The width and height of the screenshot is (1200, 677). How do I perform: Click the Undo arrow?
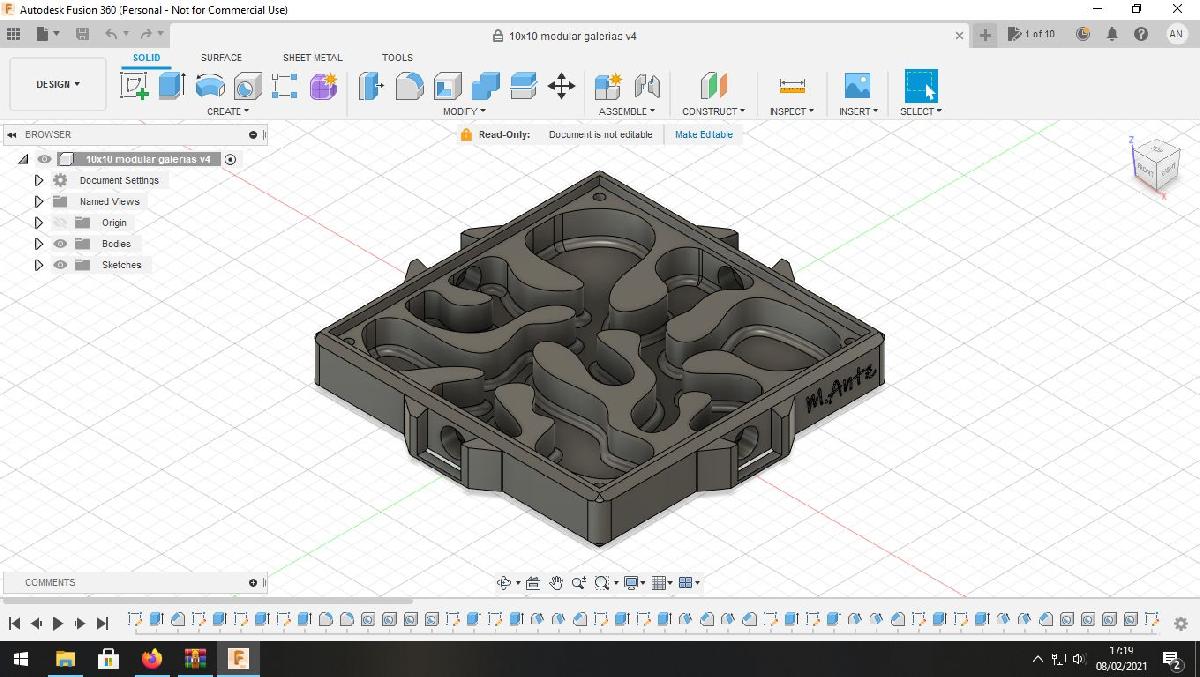[112, 34]
